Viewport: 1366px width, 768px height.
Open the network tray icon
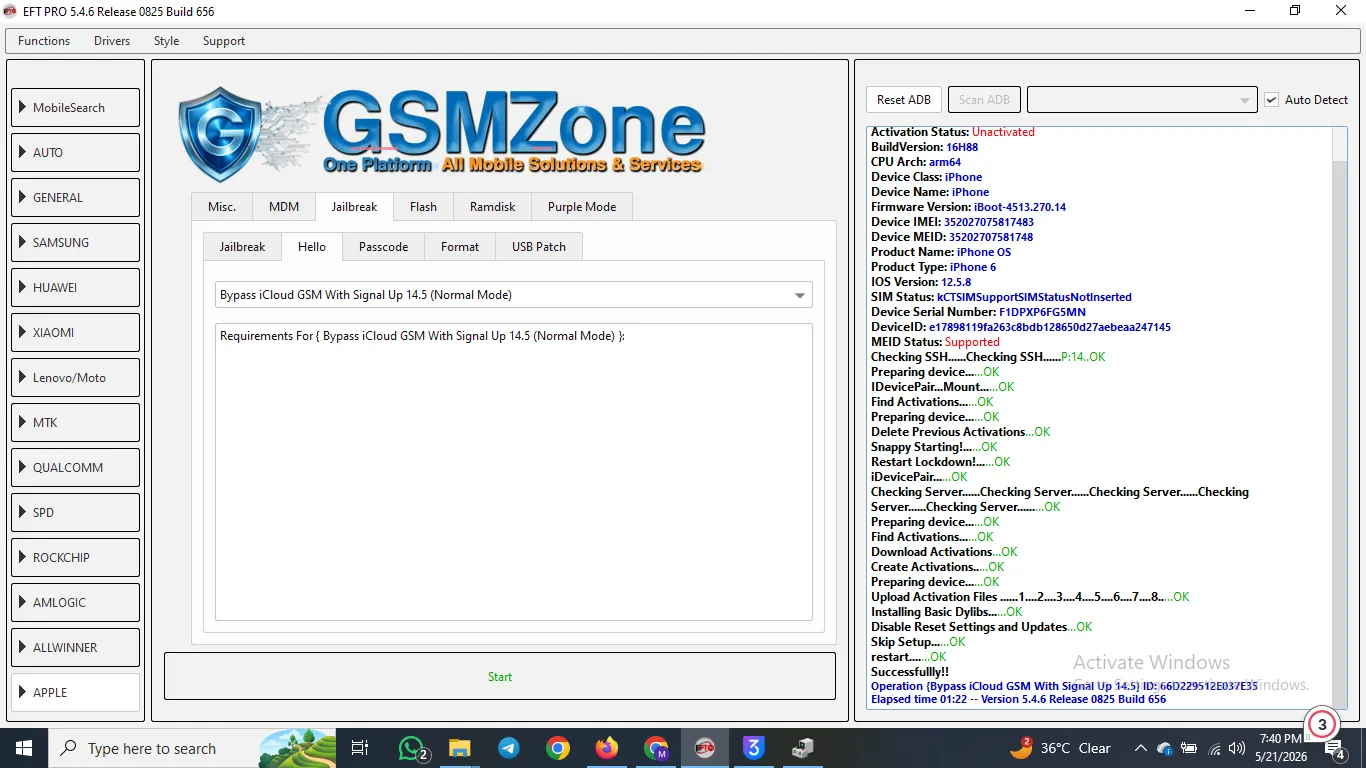click(x=1214, y=748)
